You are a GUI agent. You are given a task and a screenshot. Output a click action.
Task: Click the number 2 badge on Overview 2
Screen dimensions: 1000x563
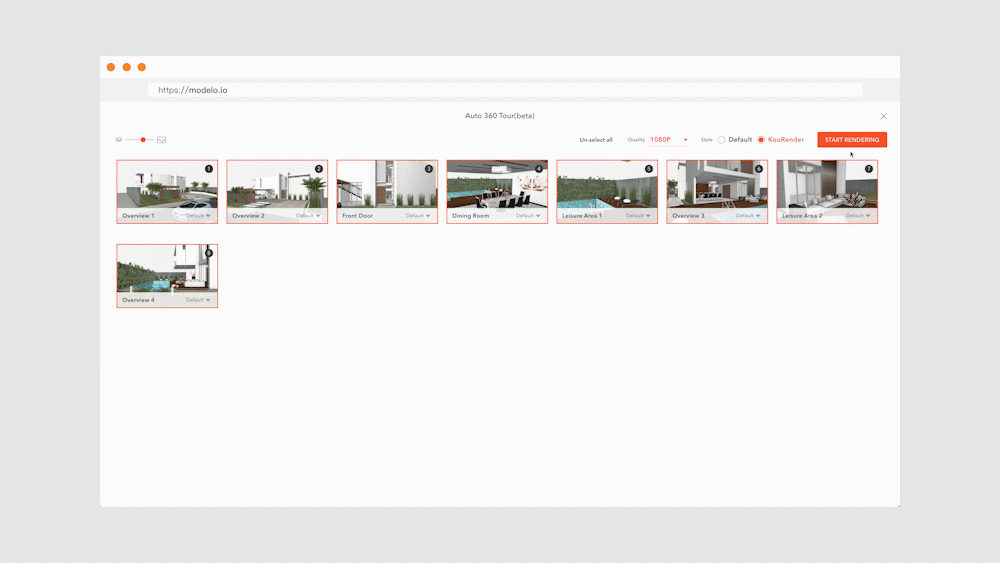point(319,169)
